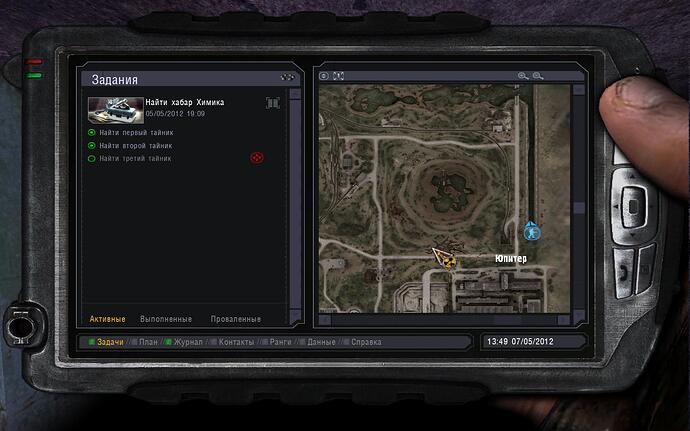Click the zoom in magnifier above map

(x=522, y=76)
